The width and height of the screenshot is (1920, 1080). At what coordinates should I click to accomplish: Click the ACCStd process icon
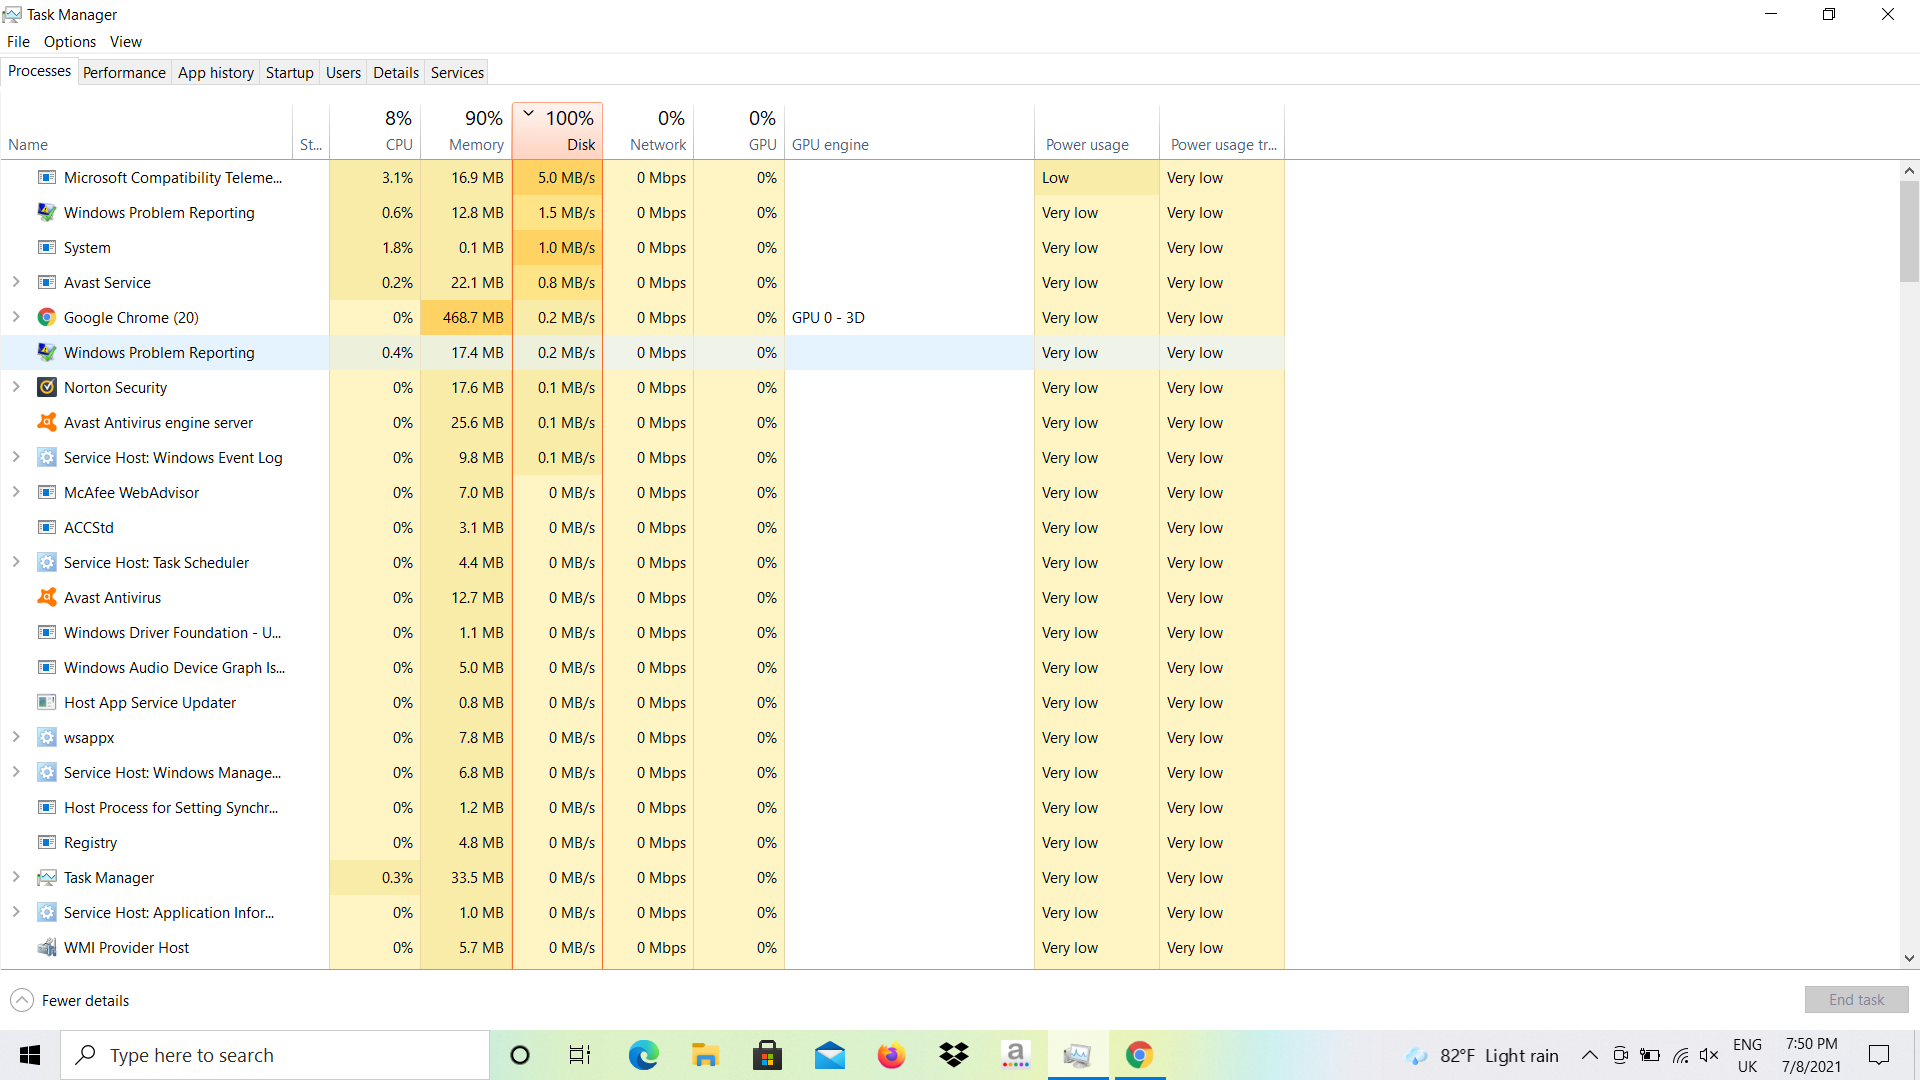46,528
